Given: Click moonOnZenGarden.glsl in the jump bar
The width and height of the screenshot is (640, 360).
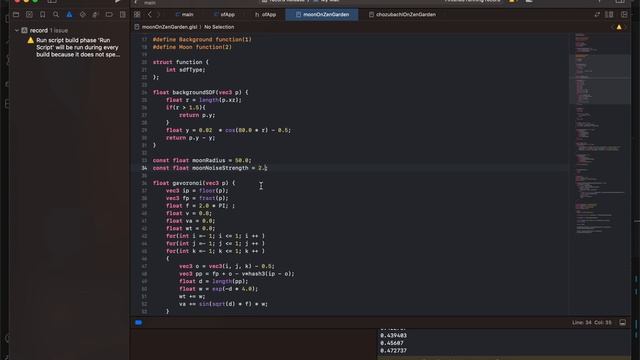Looking at the screenshot, I should click(x=169, y=27).
